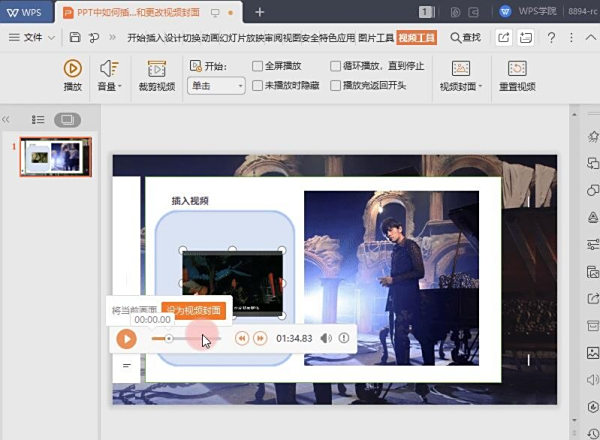Switch to the 开始 ribbon tab
Viewport: 600px width, 440px height.
[136, 37]
